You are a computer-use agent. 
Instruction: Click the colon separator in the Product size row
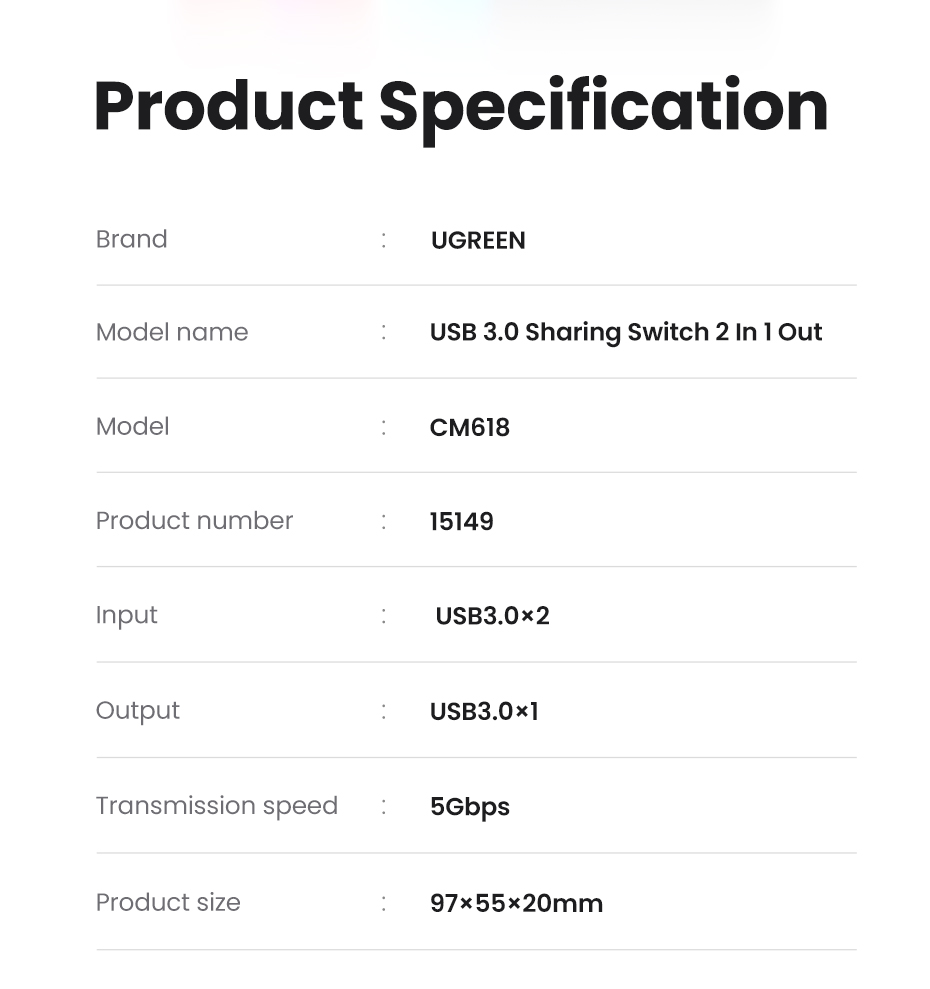[383, 903]
